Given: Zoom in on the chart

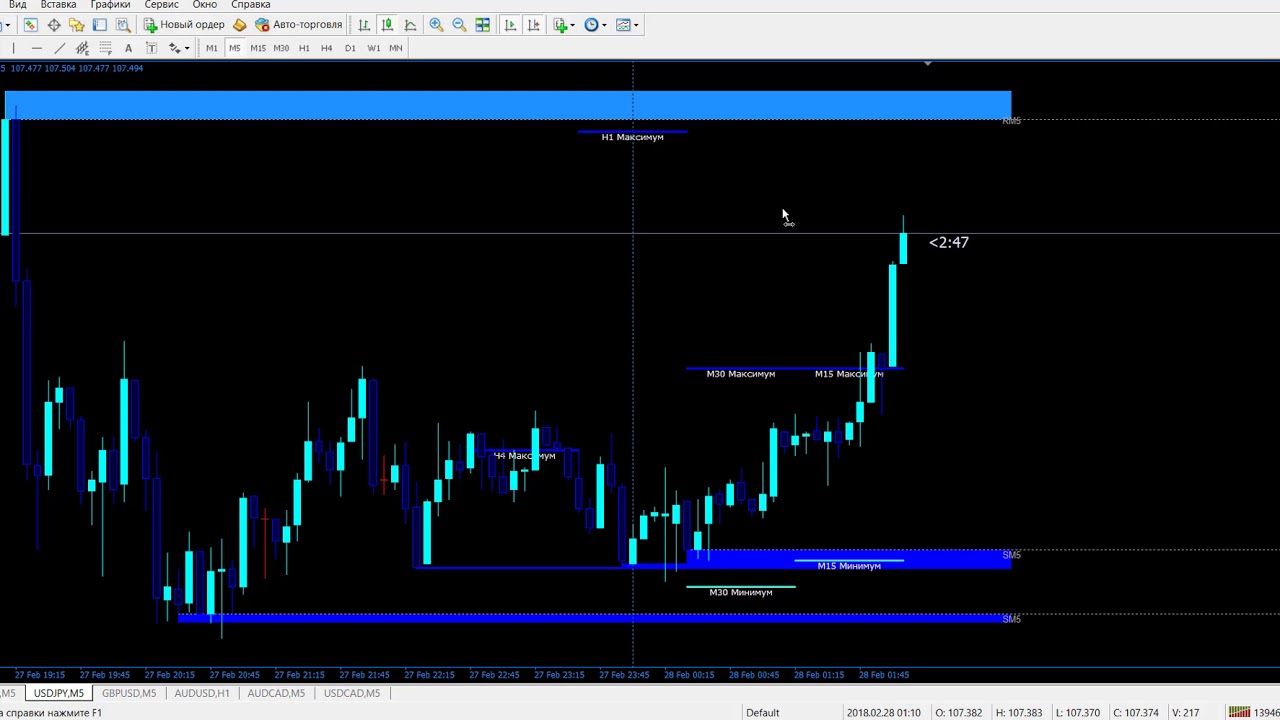Looking at the screenshot, I should pos(437,25).
